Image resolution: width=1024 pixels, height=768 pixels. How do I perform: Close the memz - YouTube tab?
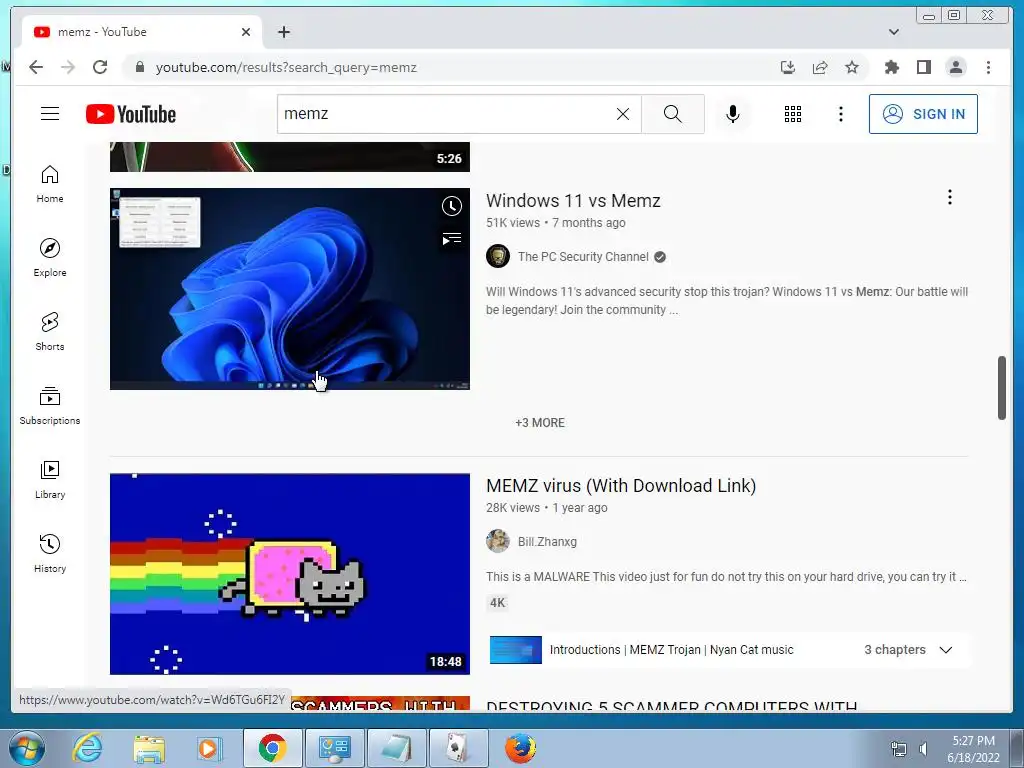pos(246,32)
